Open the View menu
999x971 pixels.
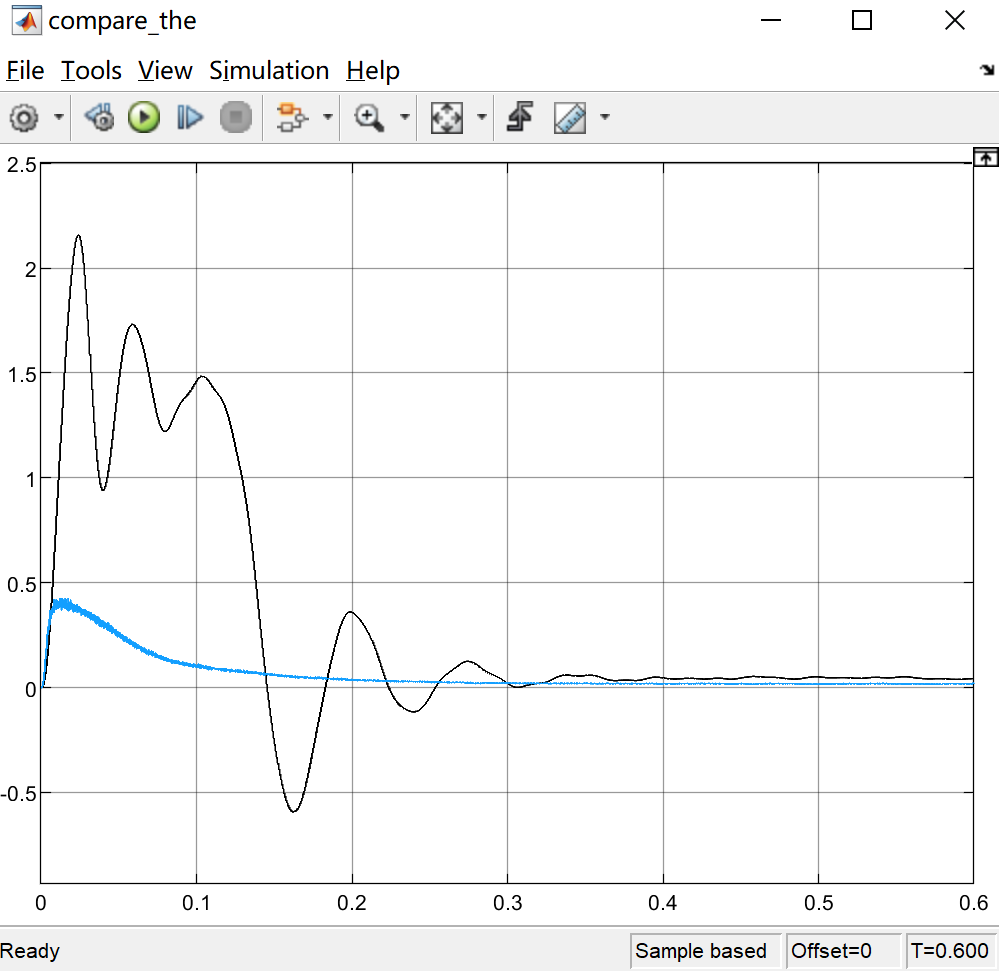(165, 71)
